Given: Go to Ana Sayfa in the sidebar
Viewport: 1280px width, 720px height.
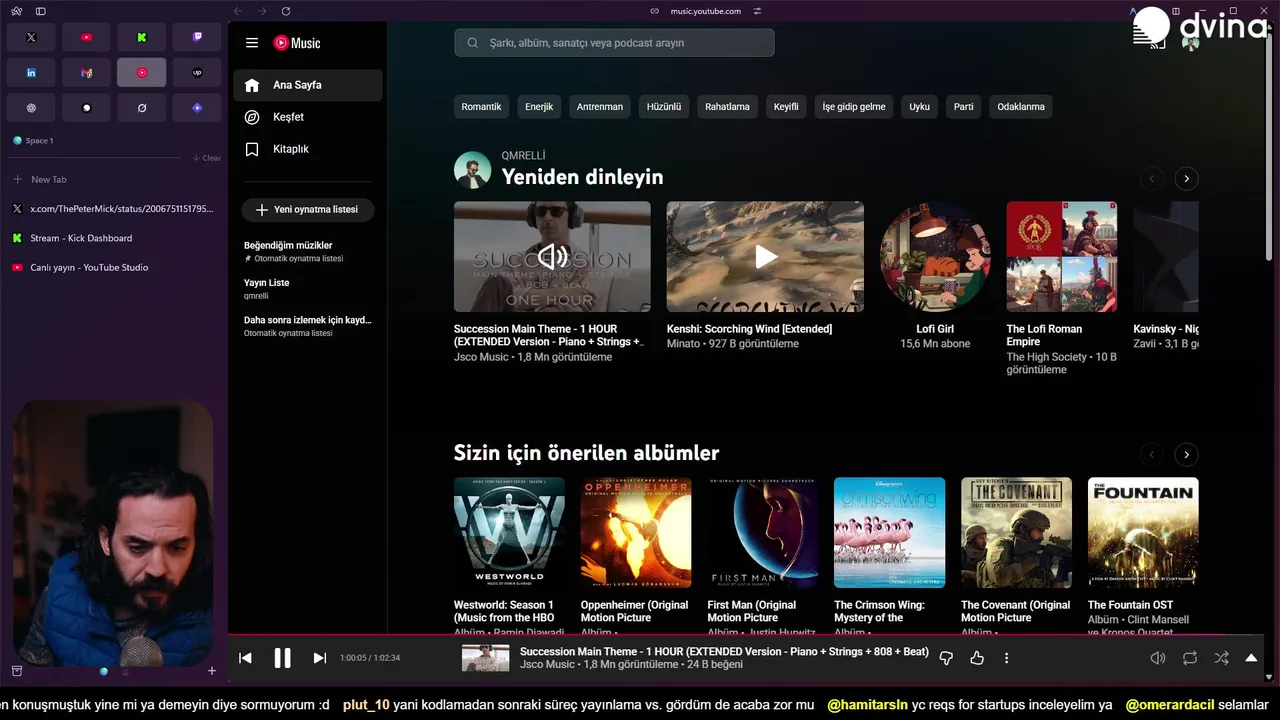Looking at the screenshot, I should pyautogui.click(x=308, y=85).
